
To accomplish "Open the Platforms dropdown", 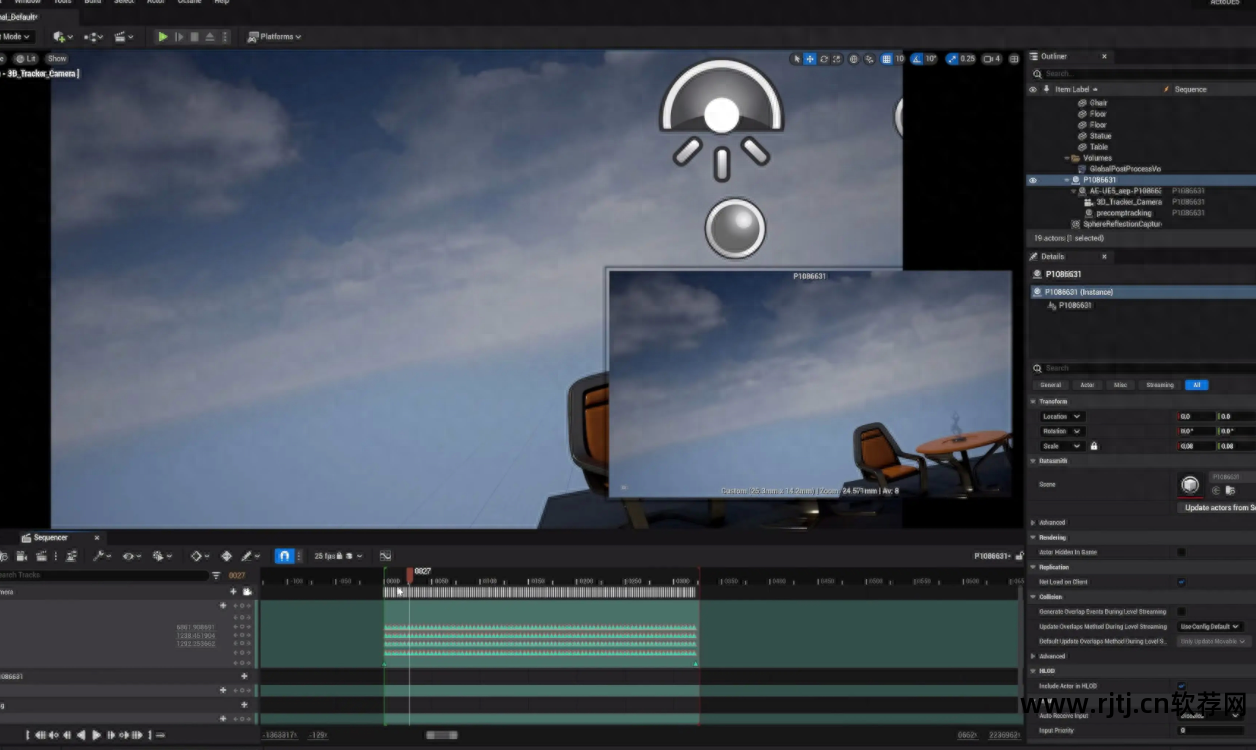I will tap(275, 37).
